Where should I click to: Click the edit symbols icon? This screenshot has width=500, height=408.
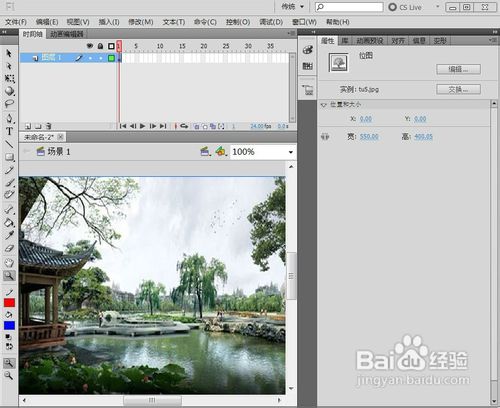click(220, 152)
